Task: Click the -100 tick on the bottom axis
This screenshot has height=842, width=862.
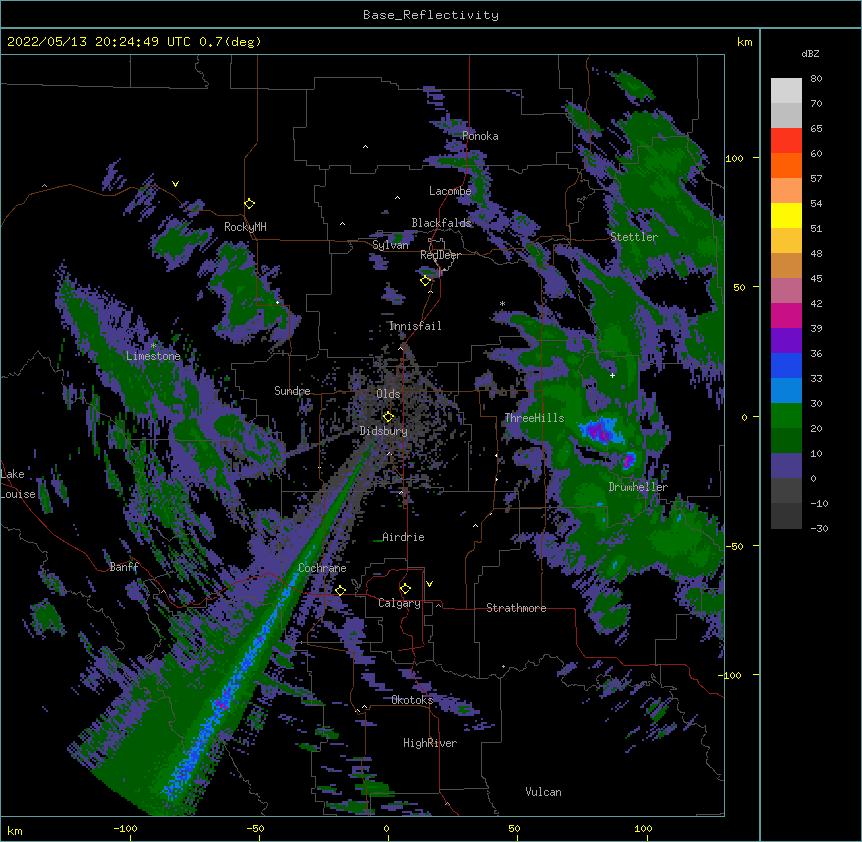Action: (125, 828)
